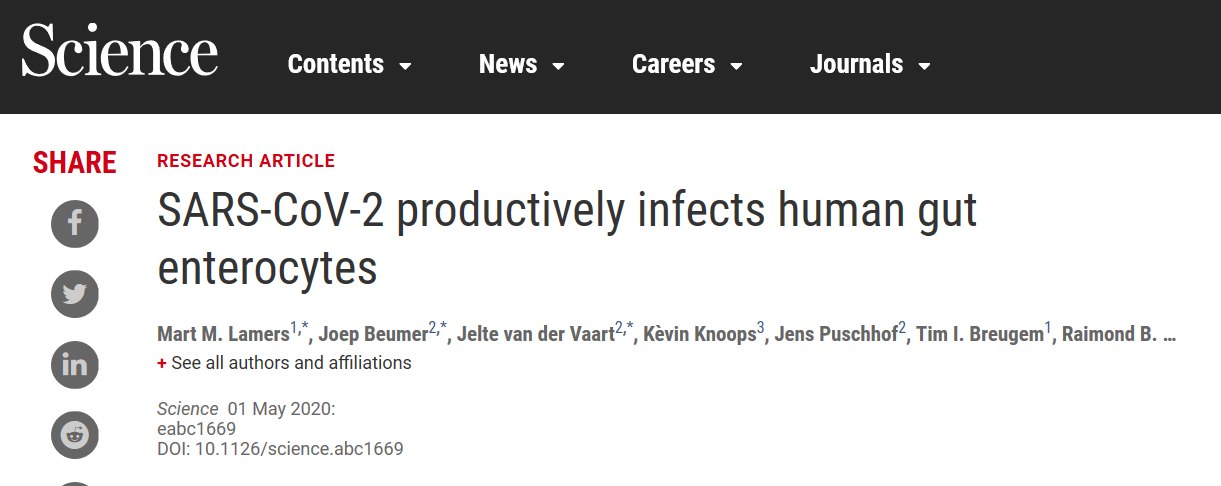Open author Jelte van der Vaart

(x=536, y=334)
